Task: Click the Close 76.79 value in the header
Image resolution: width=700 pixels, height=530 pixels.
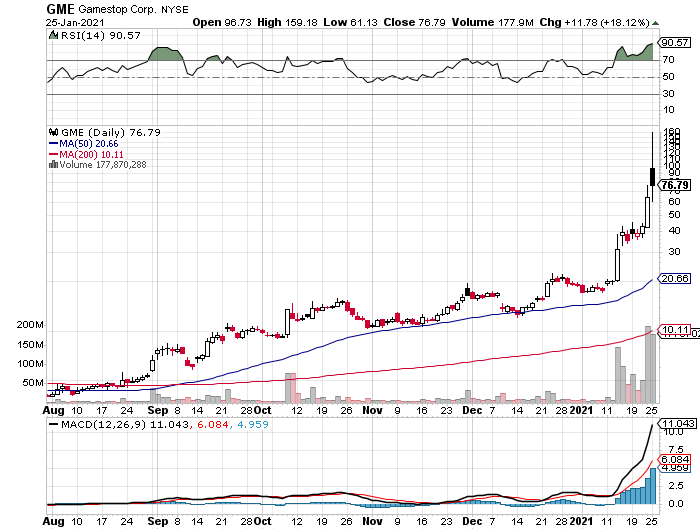Action: pos(414,22)
